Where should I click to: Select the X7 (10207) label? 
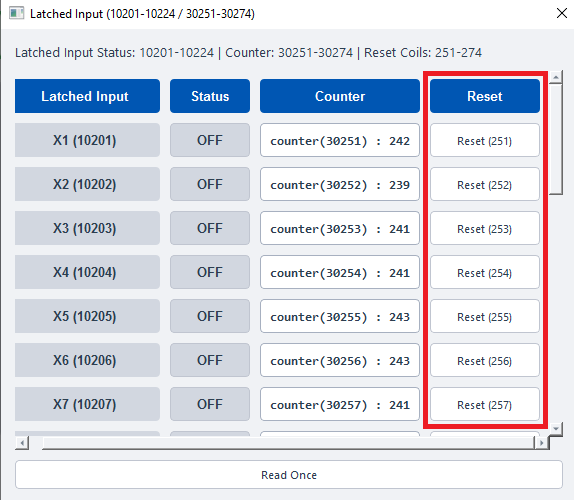tap(87, 404)
